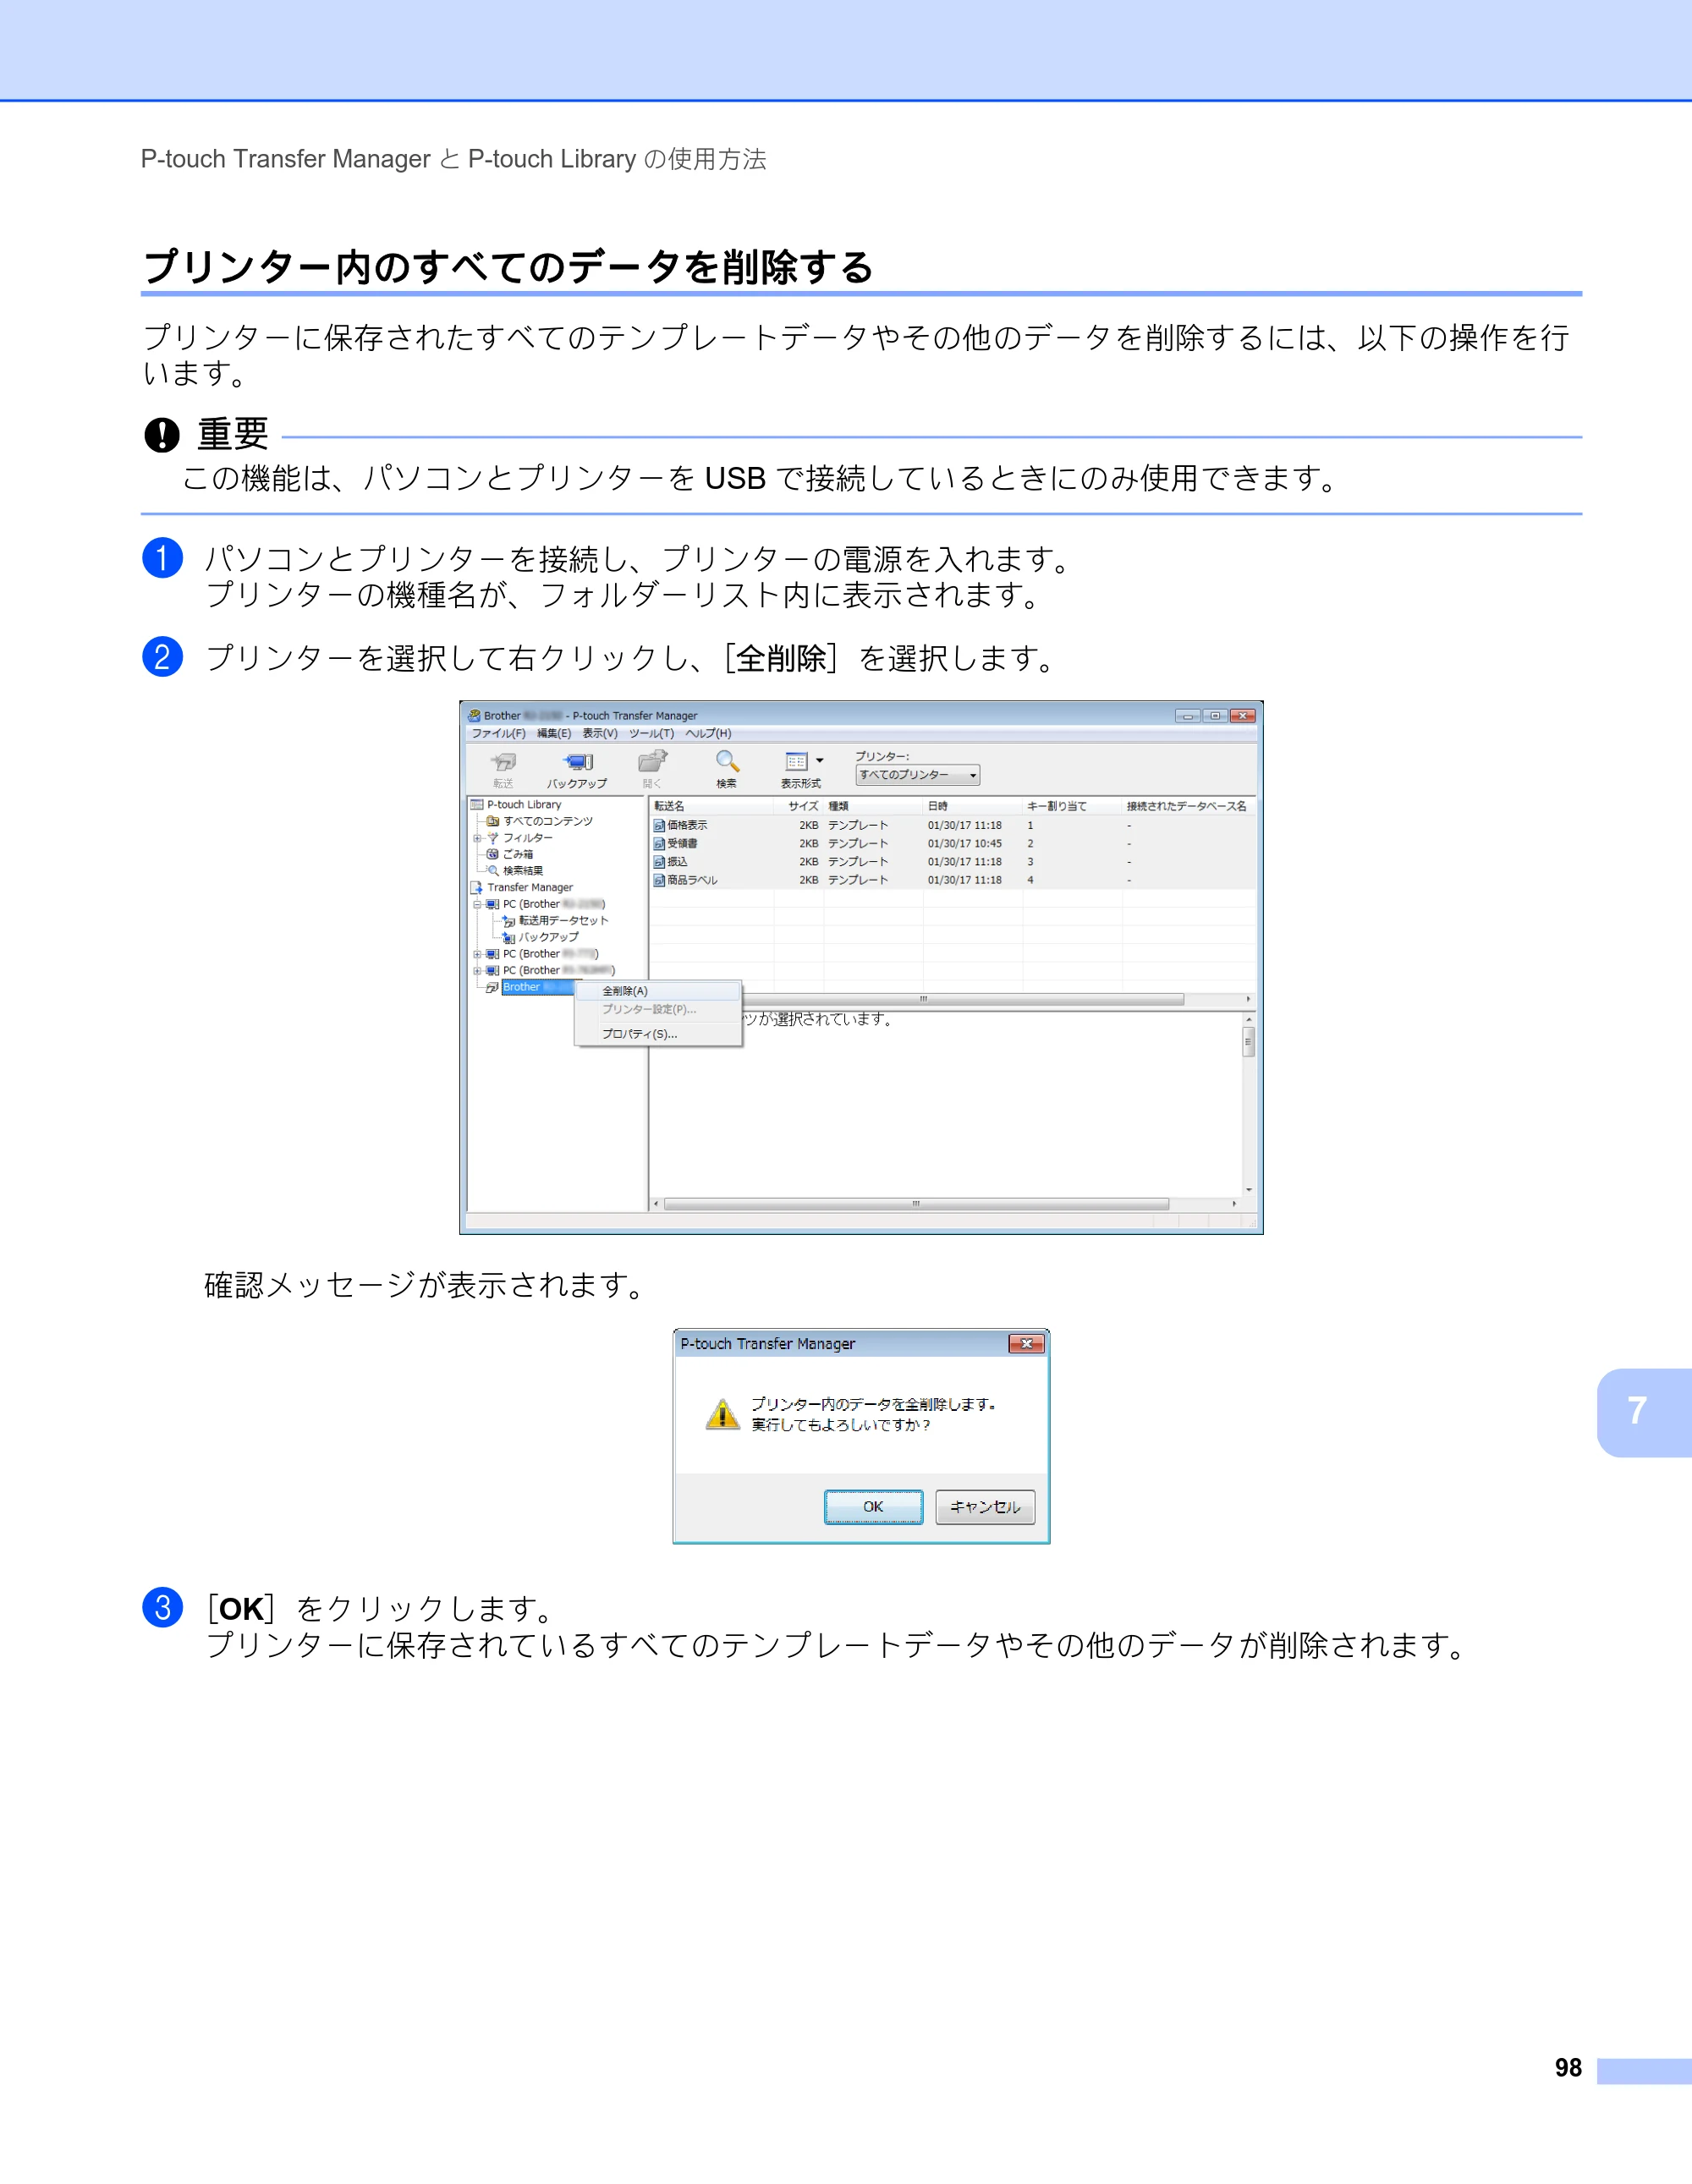Click the 転送 (Transfer) toolbar icon
The image size is (1692, 2184).
click(x=503, y=763)
